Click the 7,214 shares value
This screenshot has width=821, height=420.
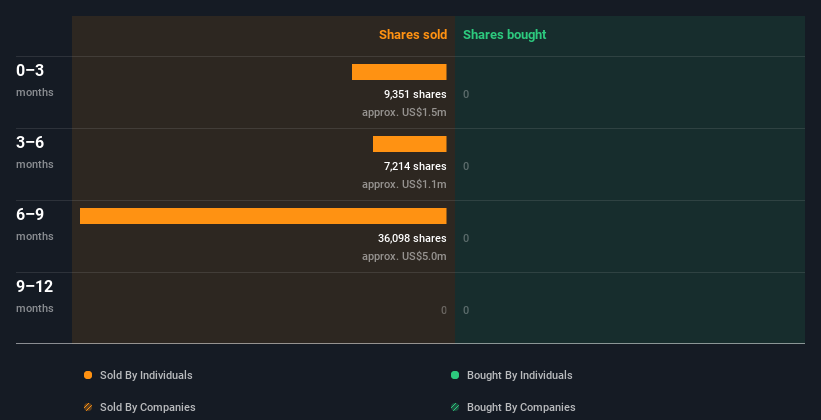415,166
